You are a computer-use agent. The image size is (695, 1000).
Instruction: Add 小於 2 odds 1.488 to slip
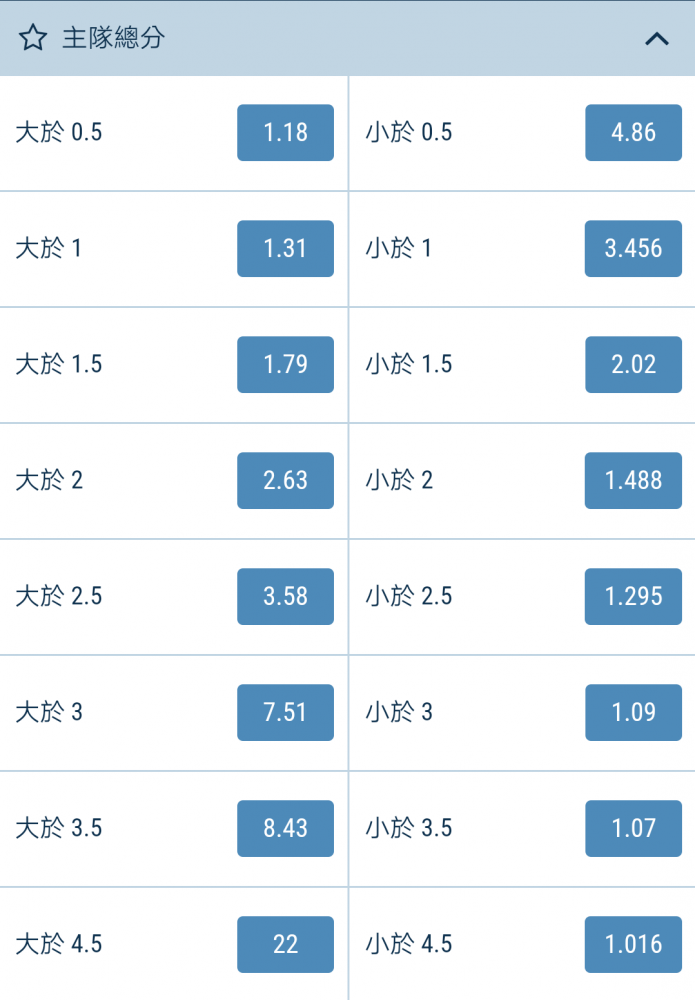pos(633,480)
